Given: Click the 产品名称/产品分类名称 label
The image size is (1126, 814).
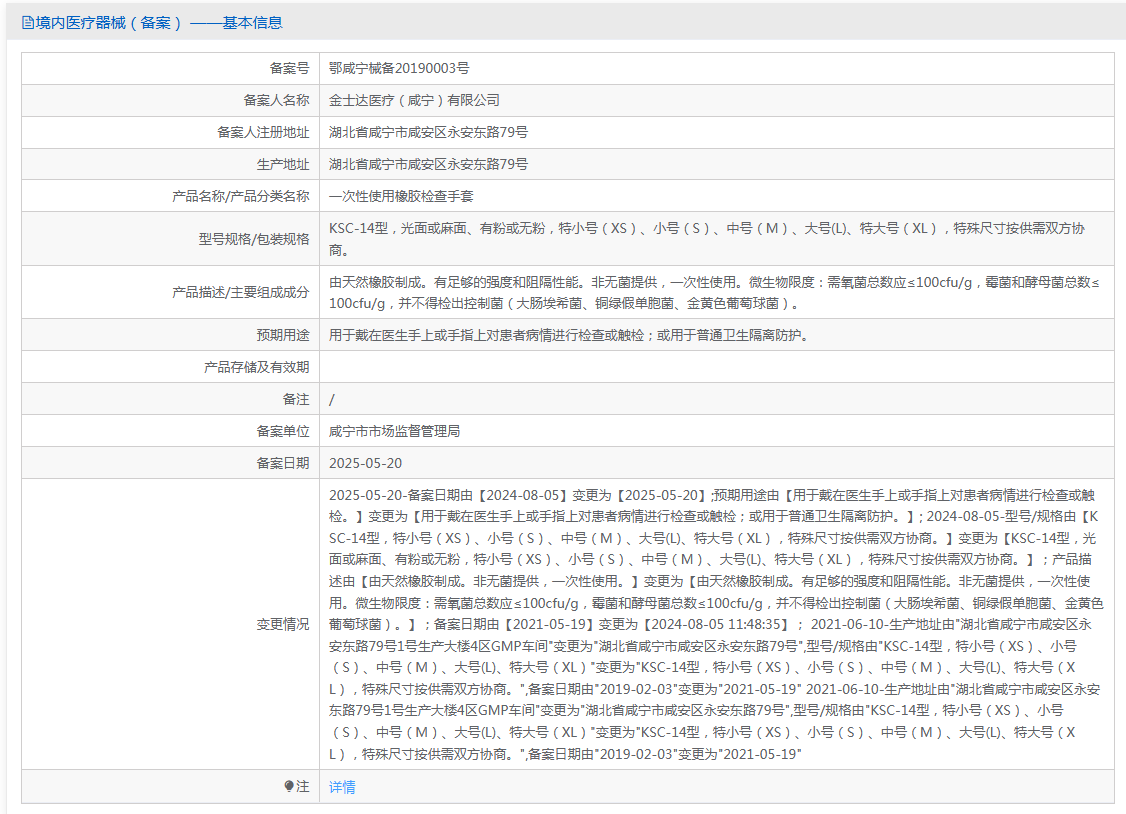Looking at the screenshot, I should pyautogui.click(x=241, y=196).
